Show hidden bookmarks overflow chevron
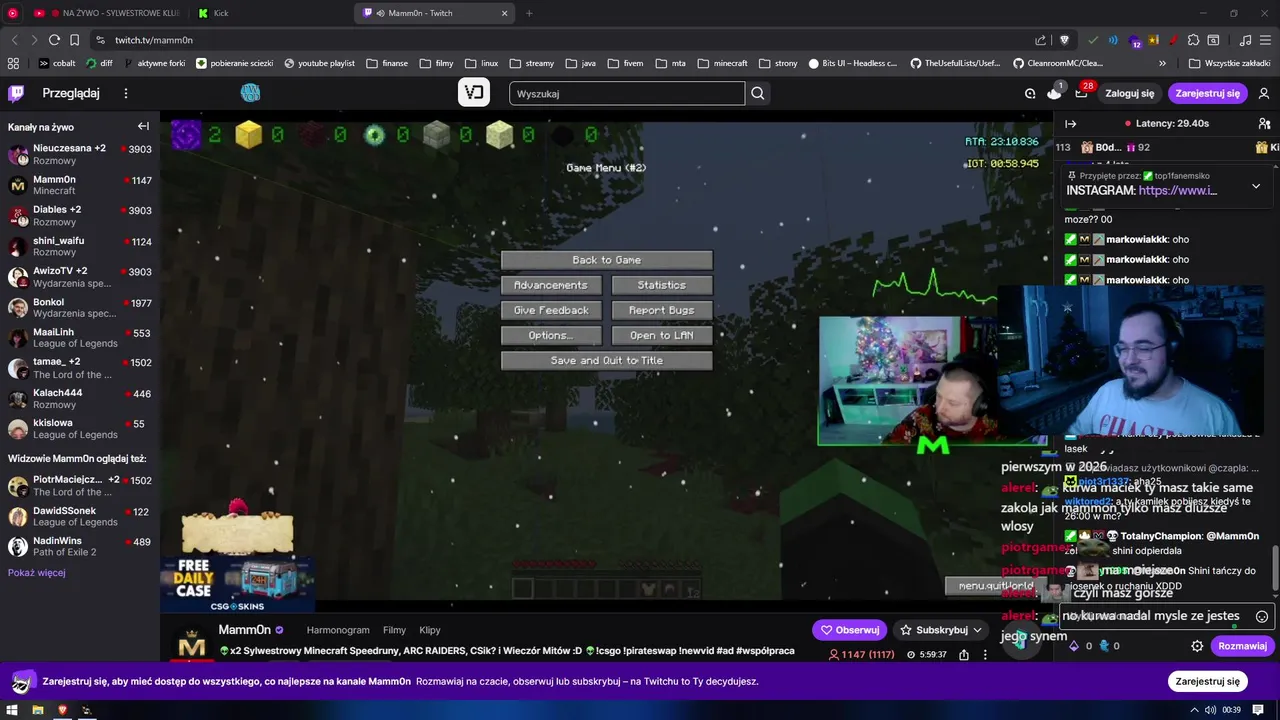Image resolution: width=1280 pixels, height=720 pixels. click(x=1162, y=63)
